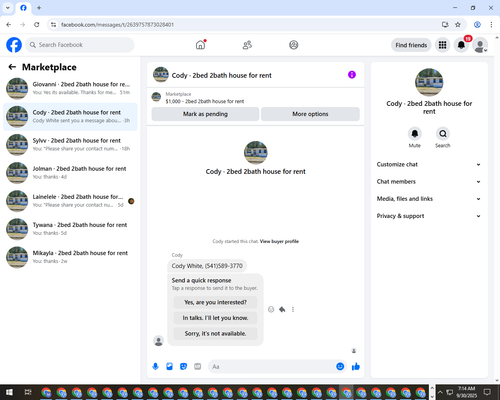Click the taskbar clock showing 7:14 AM
Image resolution: width=500 pixels, height=400 pixels.
coord(466,392)
